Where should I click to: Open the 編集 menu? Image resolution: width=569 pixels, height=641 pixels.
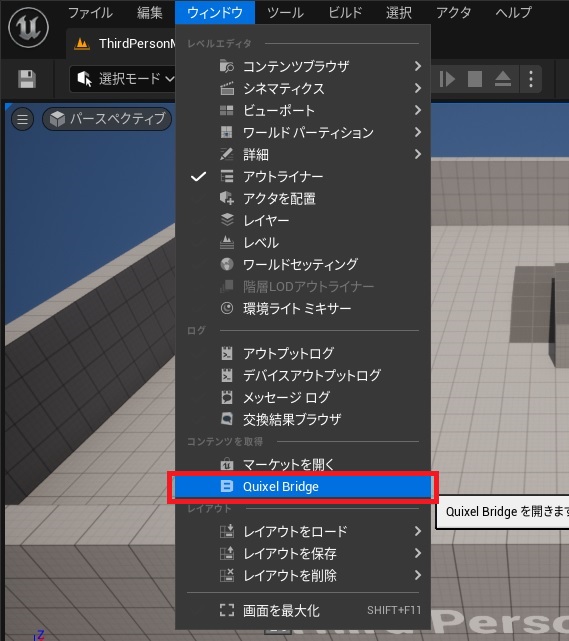150,13
